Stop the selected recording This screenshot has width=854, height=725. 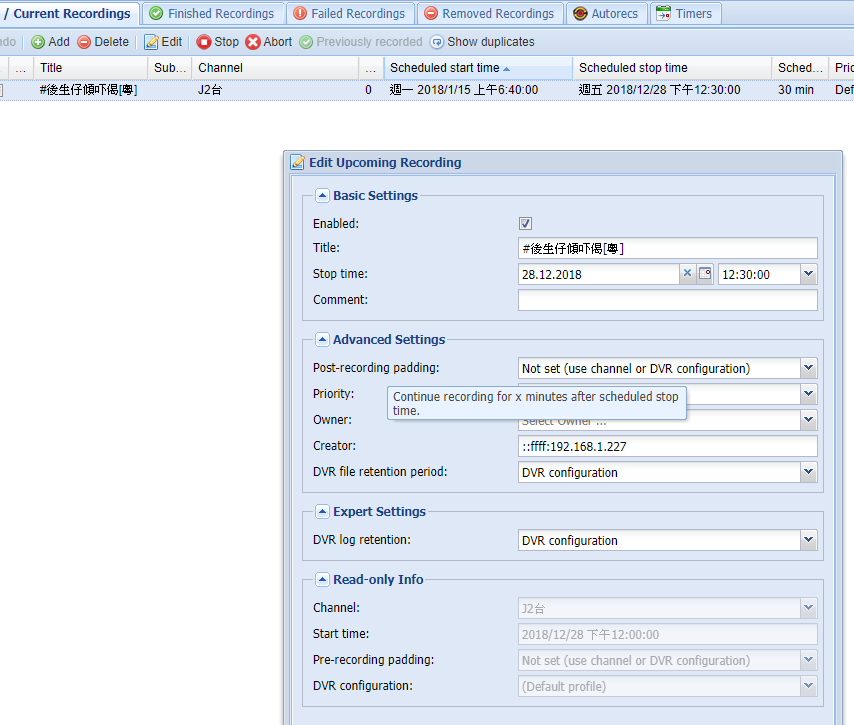[x=218, y=42]
